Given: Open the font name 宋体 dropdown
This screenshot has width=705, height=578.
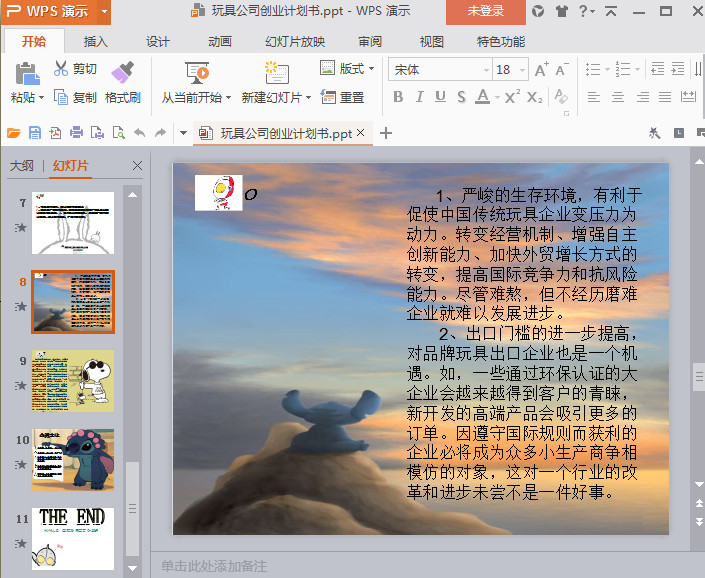Looking at the screenshot, I should [x=486, y=70].
